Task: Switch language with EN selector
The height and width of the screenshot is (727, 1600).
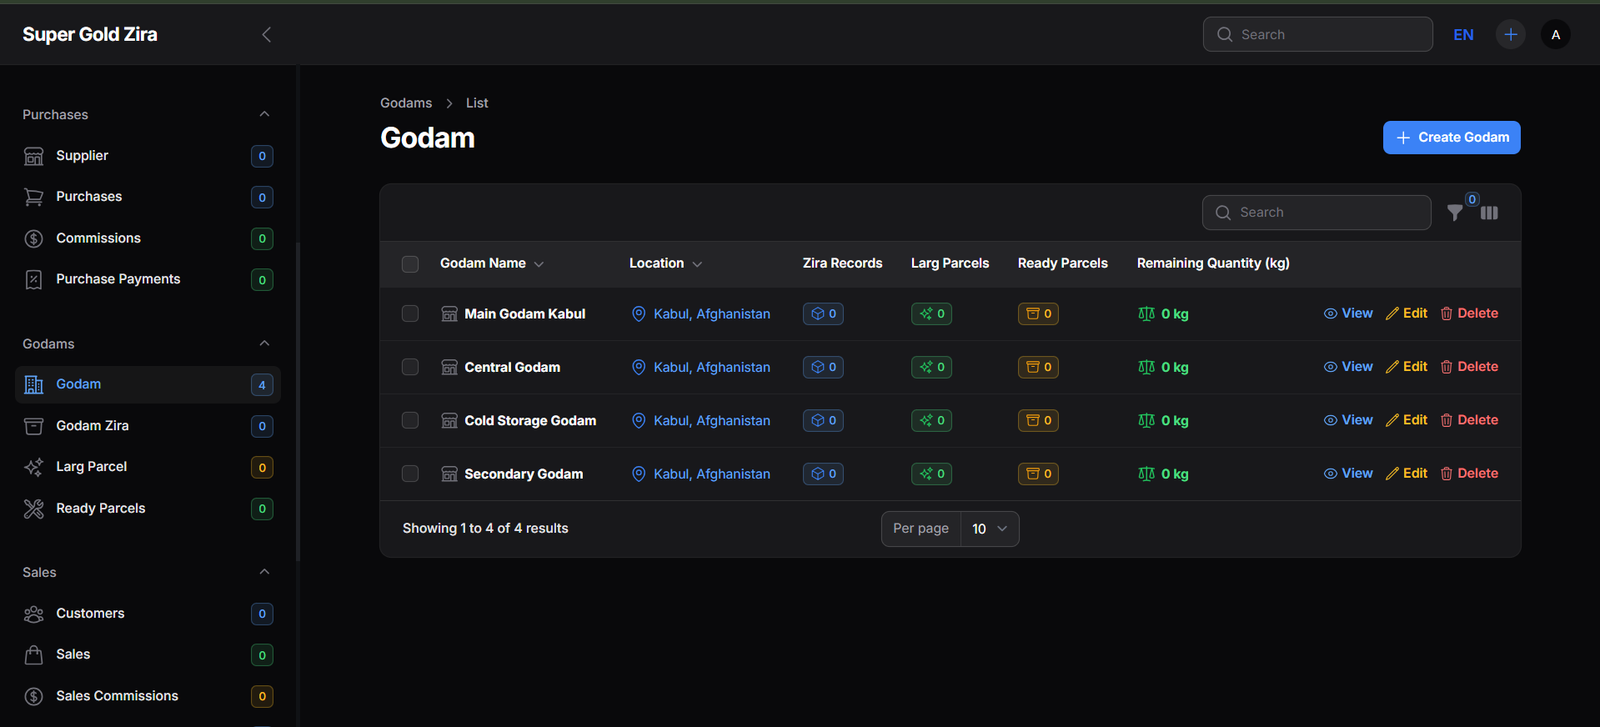Action: pyautogui.click(x=1463, y=35)
